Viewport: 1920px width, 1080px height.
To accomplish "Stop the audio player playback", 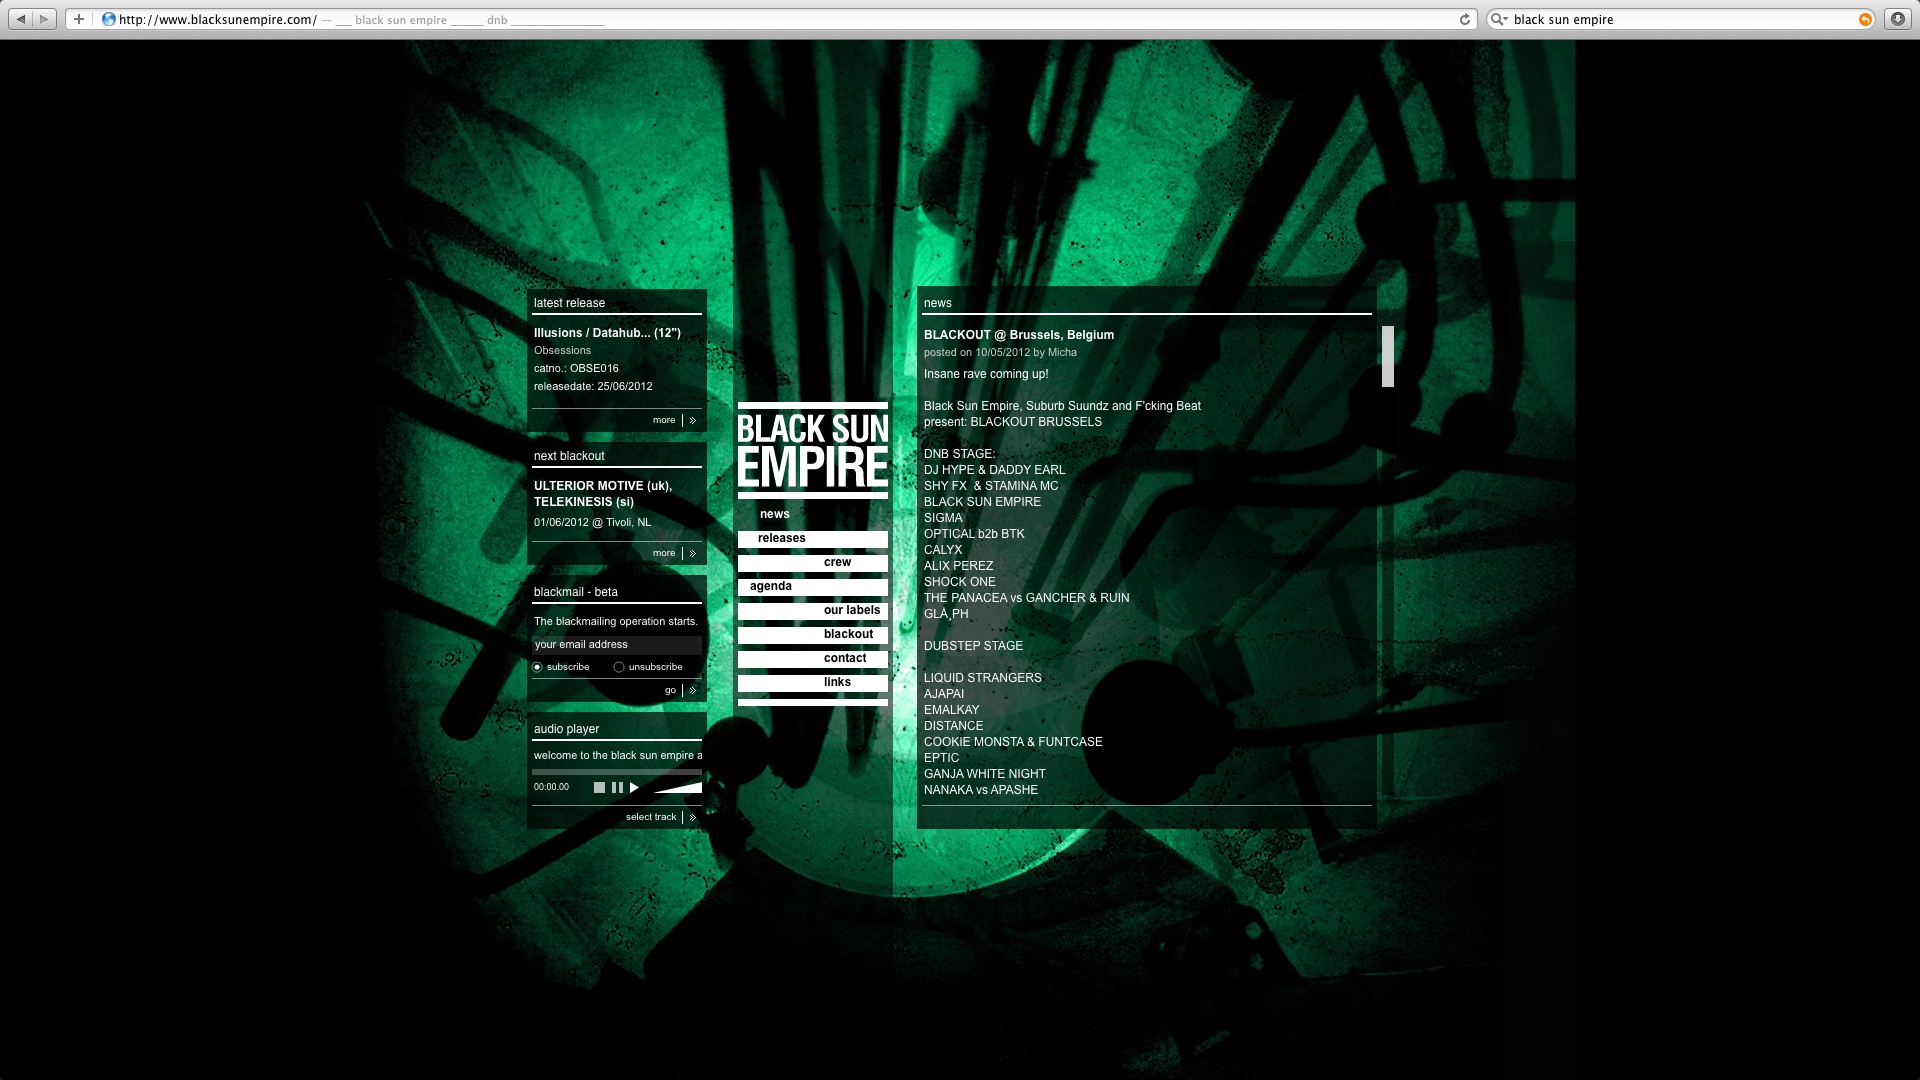I will point(599,788).
